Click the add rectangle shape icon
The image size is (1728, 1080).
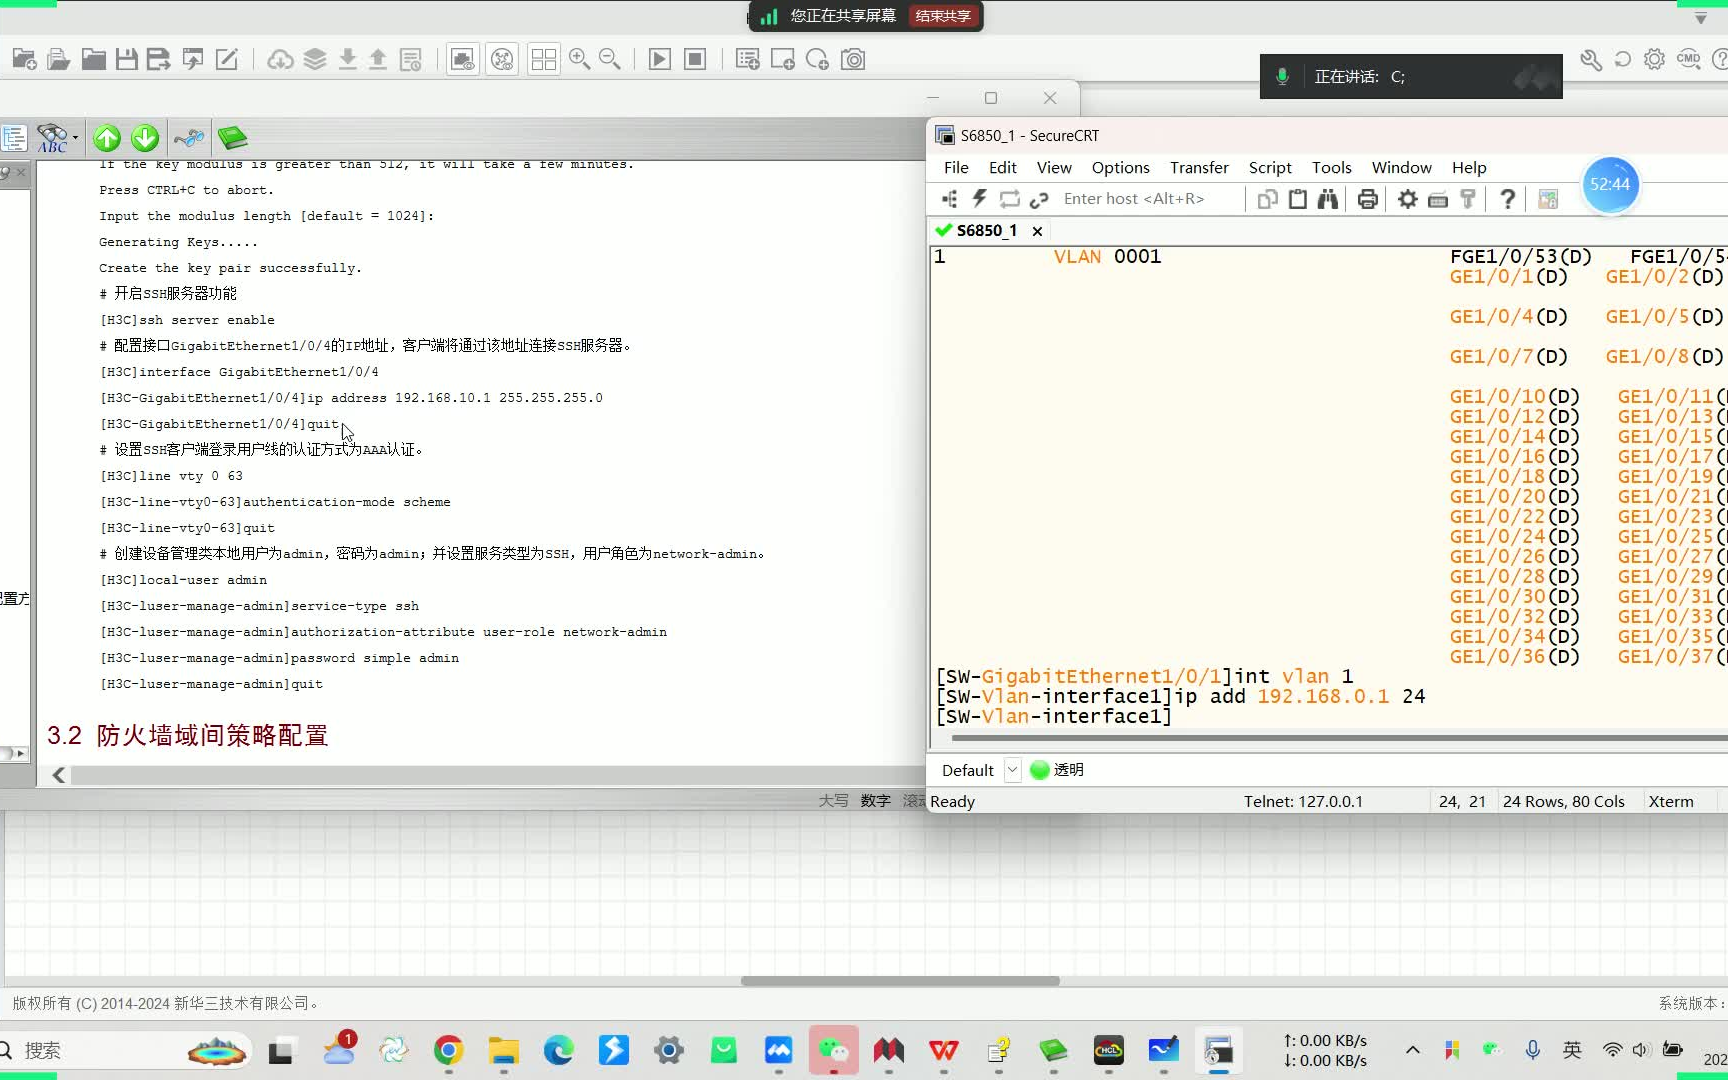[x=783, y=60]
